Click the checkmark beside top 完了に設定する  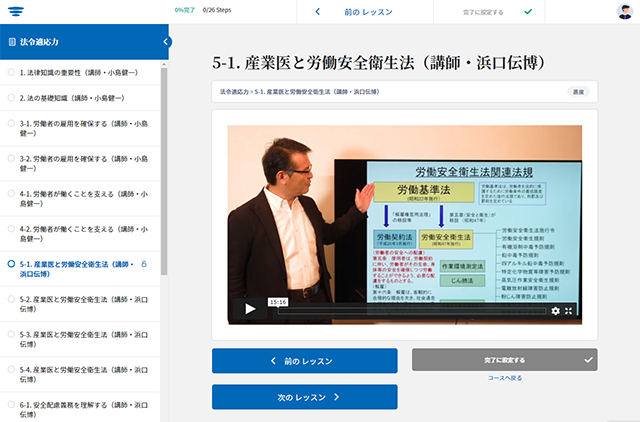pyautogui.click(x=528, y=12)
